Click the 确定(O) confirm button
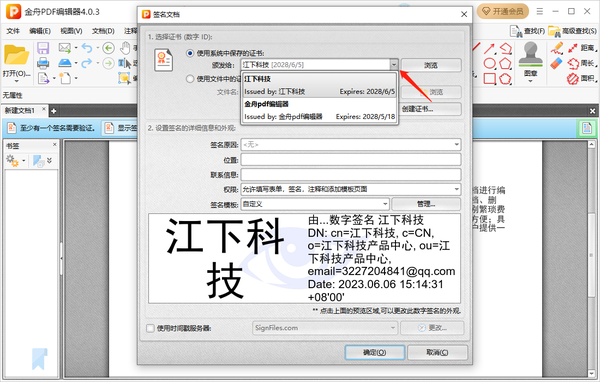Image resolution: width=600 pixels, height=382 pixels. tap(375, 353)
